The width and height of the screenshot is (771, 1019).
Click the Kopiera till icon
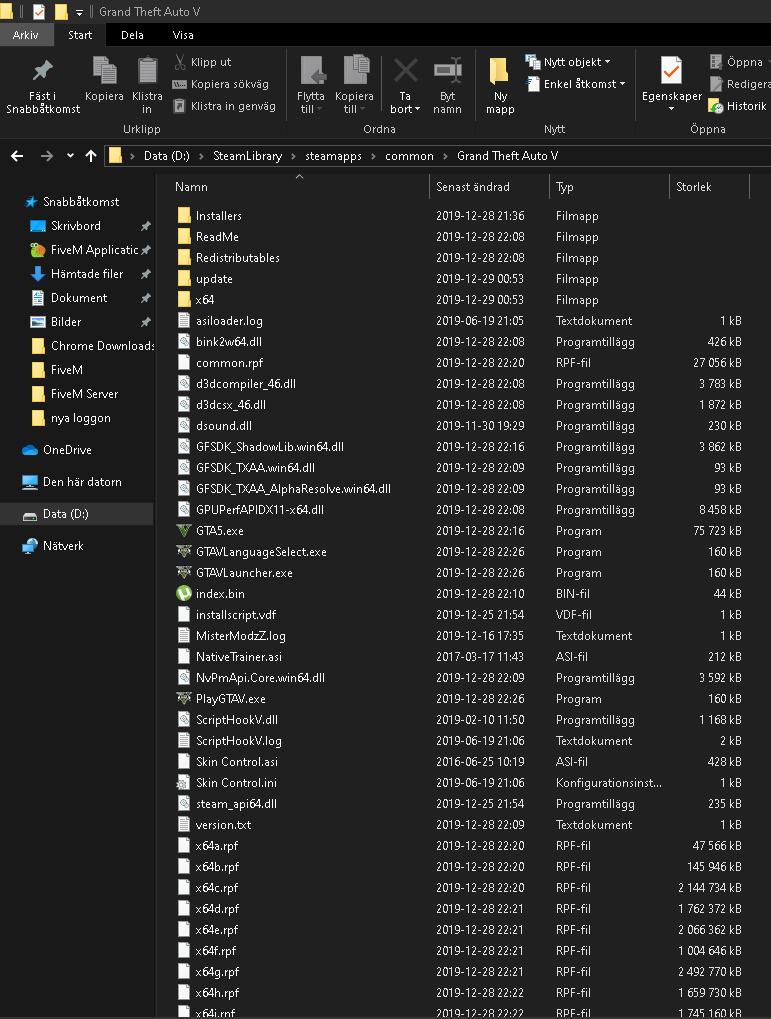click(356, 70)
